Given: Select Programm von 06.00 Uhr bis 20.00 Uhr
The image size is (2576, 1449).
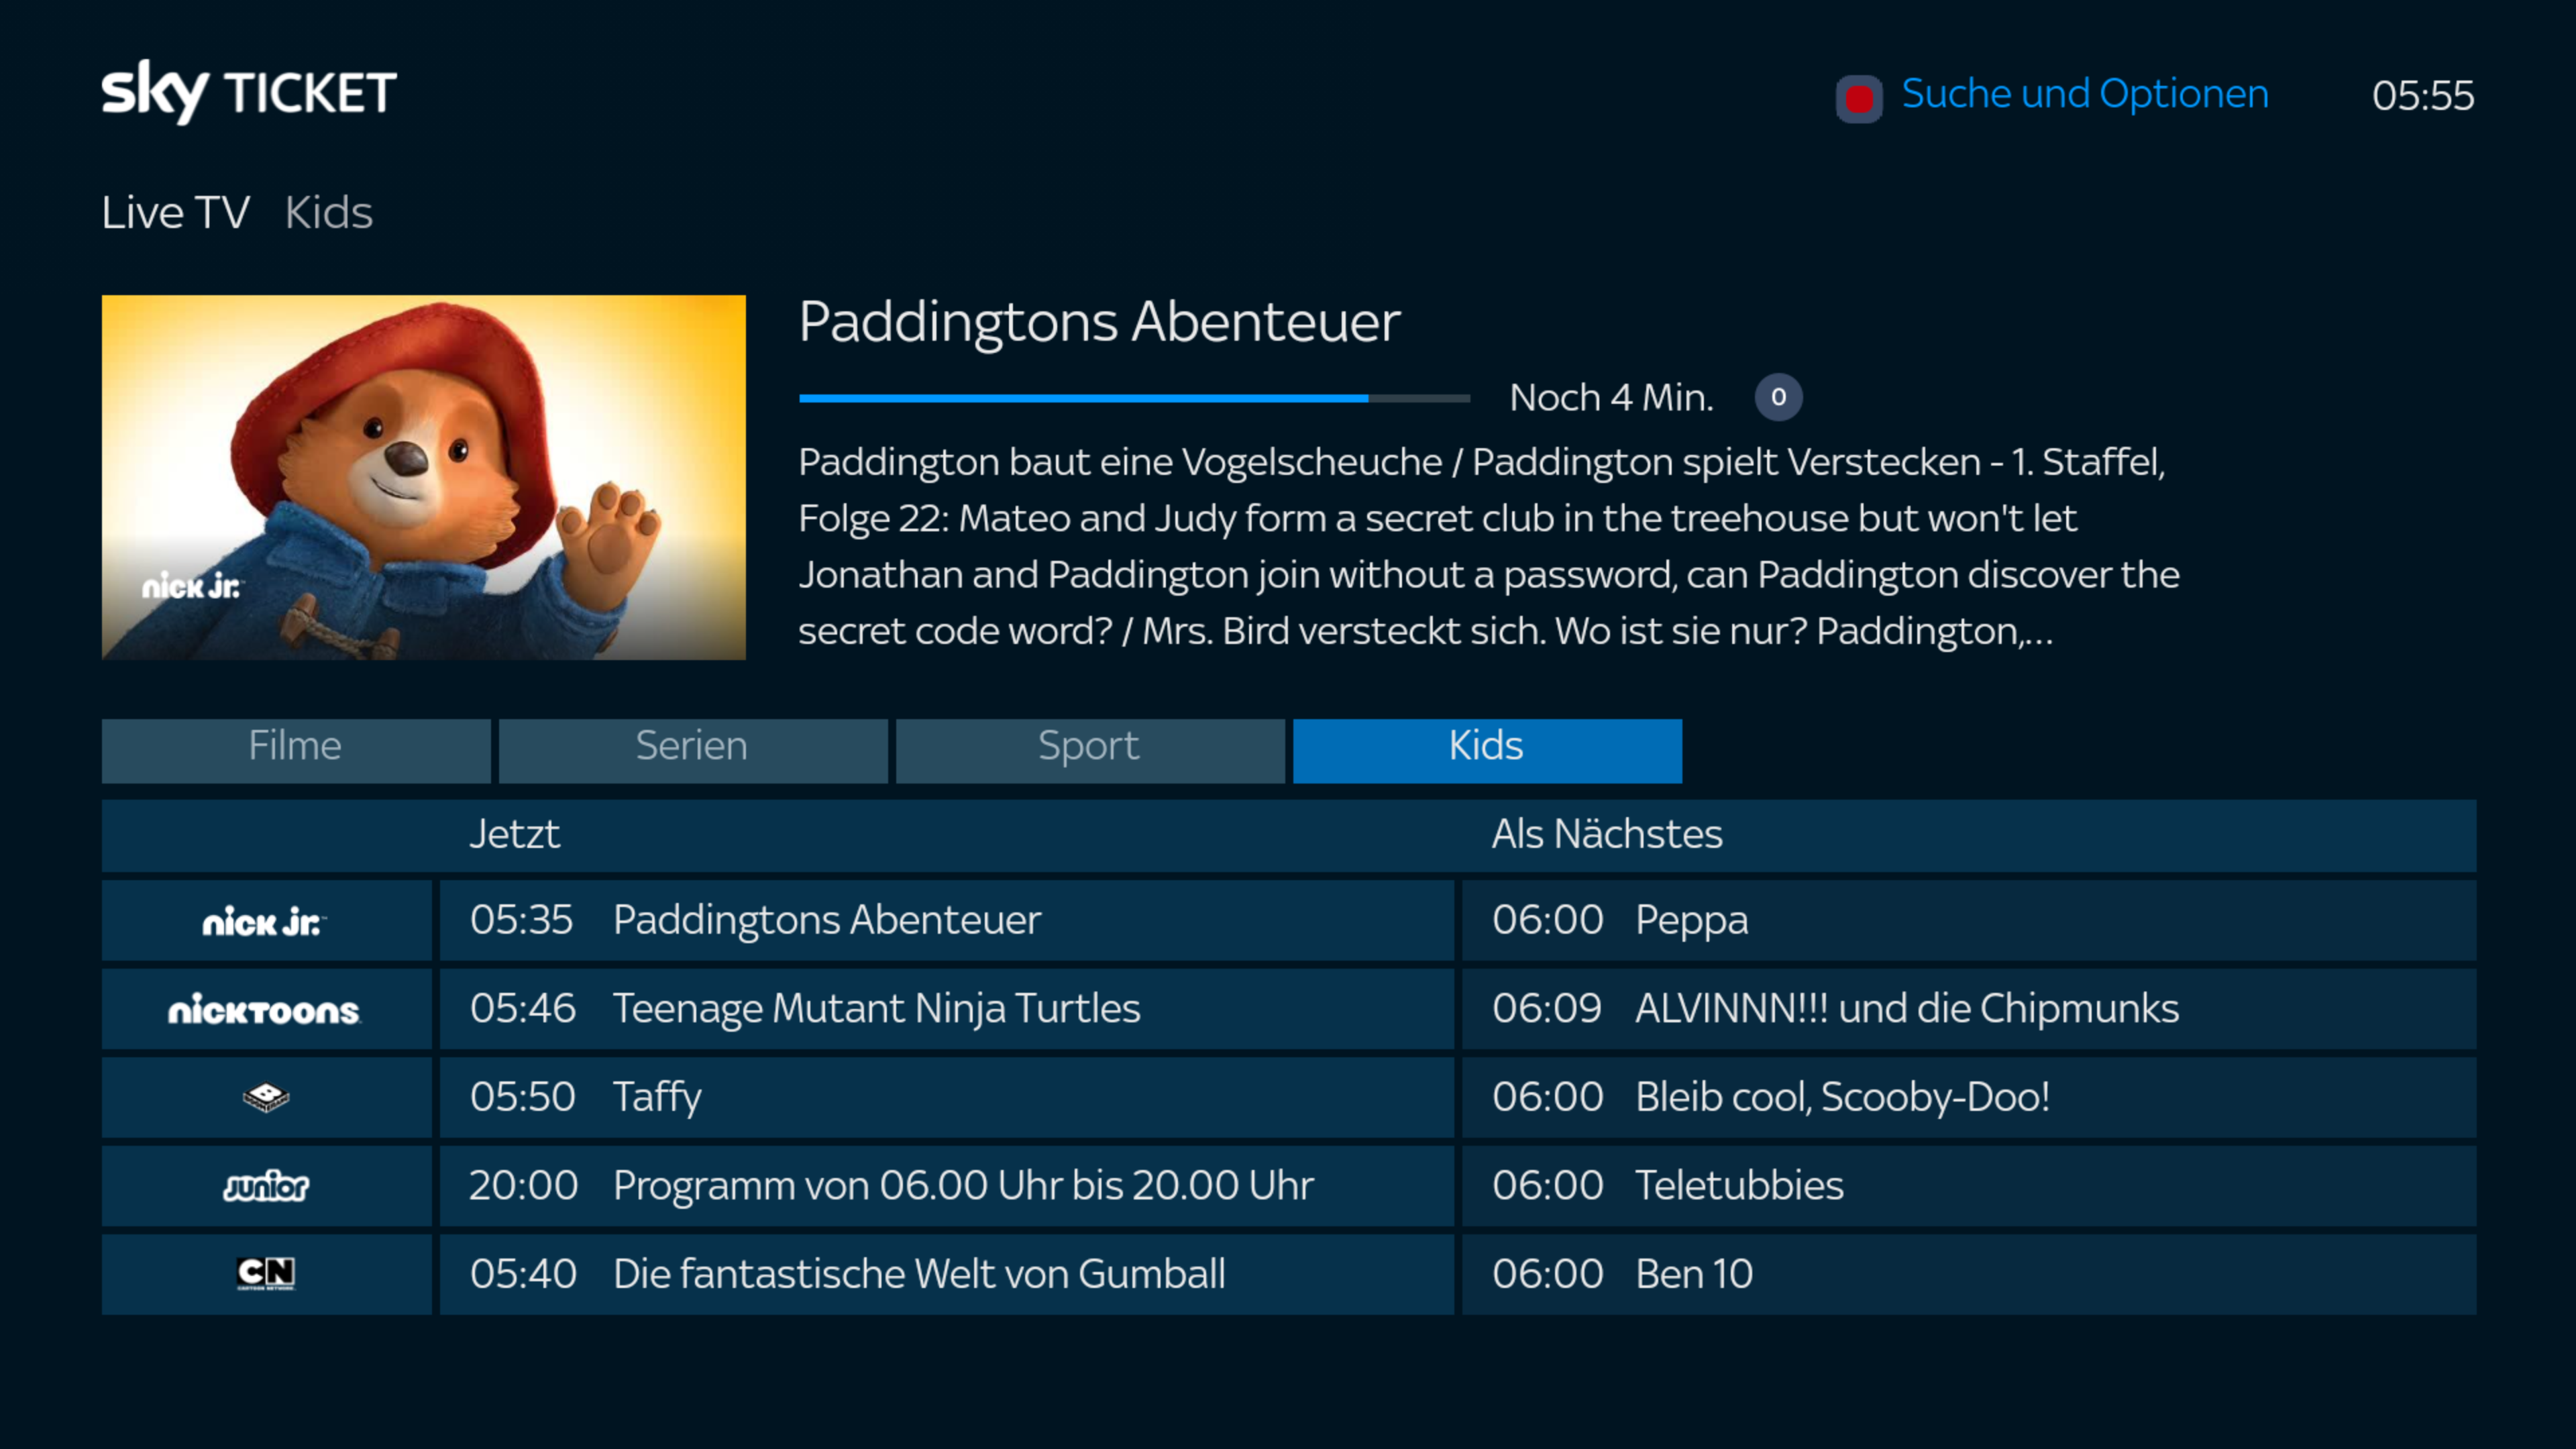Looking at the screenshot, I should pyautogui.click(x=947, y=1186).
